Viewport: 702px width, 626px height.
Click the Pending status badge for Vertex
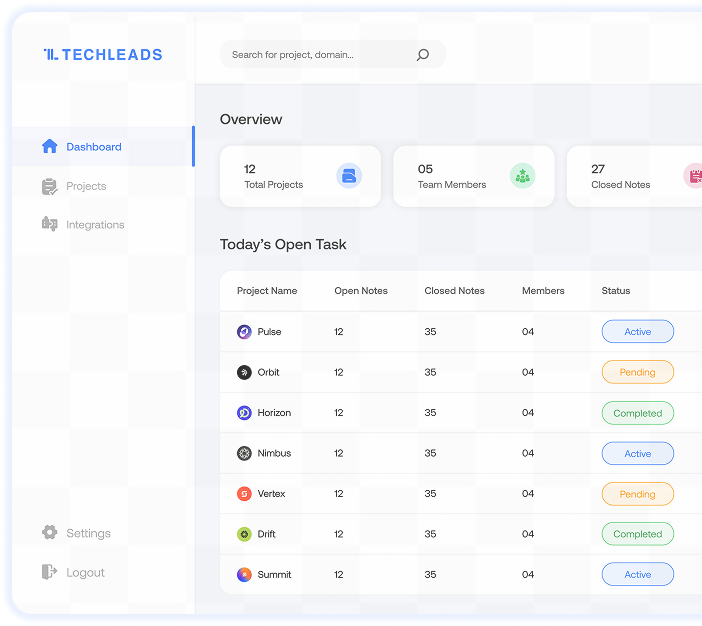click(638, 494)
